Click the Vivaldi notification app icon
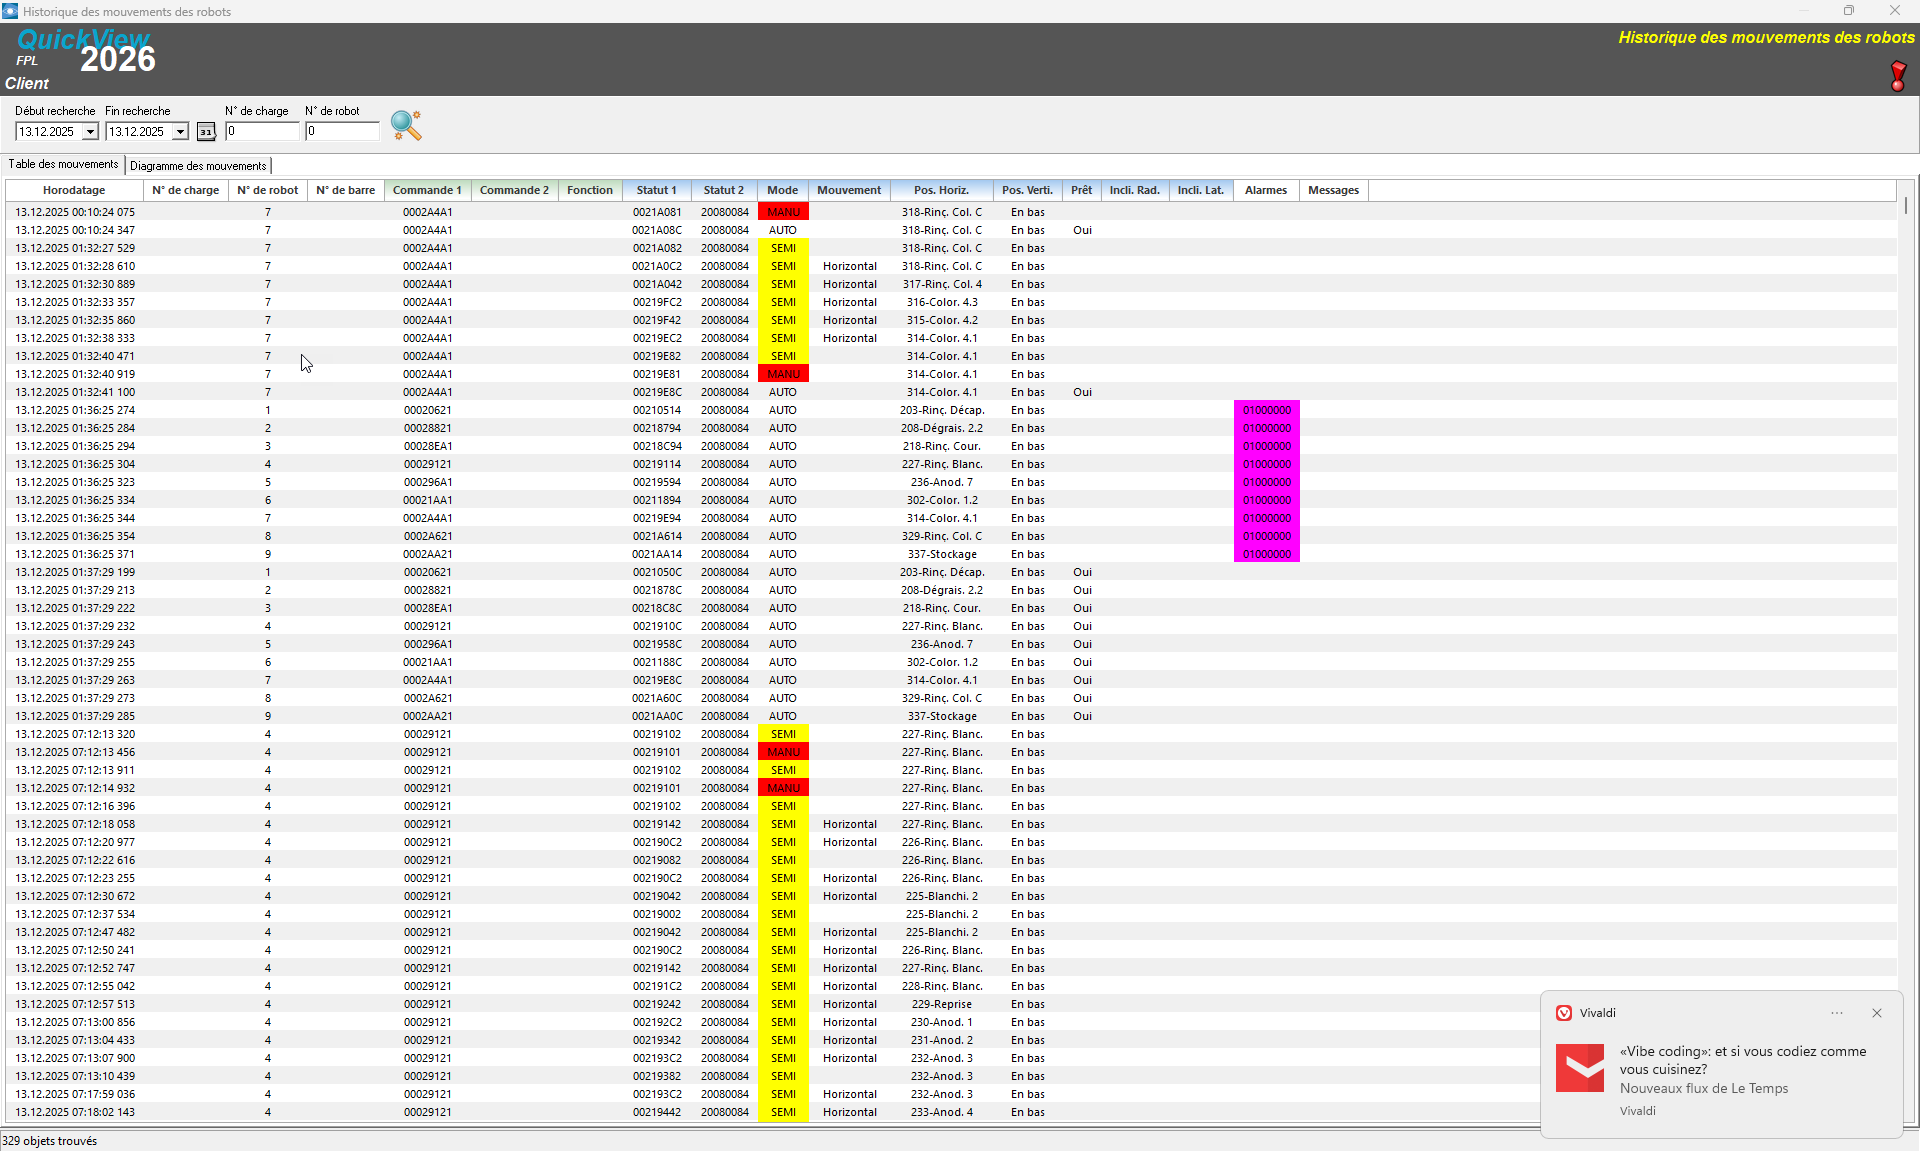The height and width of the screenshot is (1152, 1920). tap(1564, 1013)
